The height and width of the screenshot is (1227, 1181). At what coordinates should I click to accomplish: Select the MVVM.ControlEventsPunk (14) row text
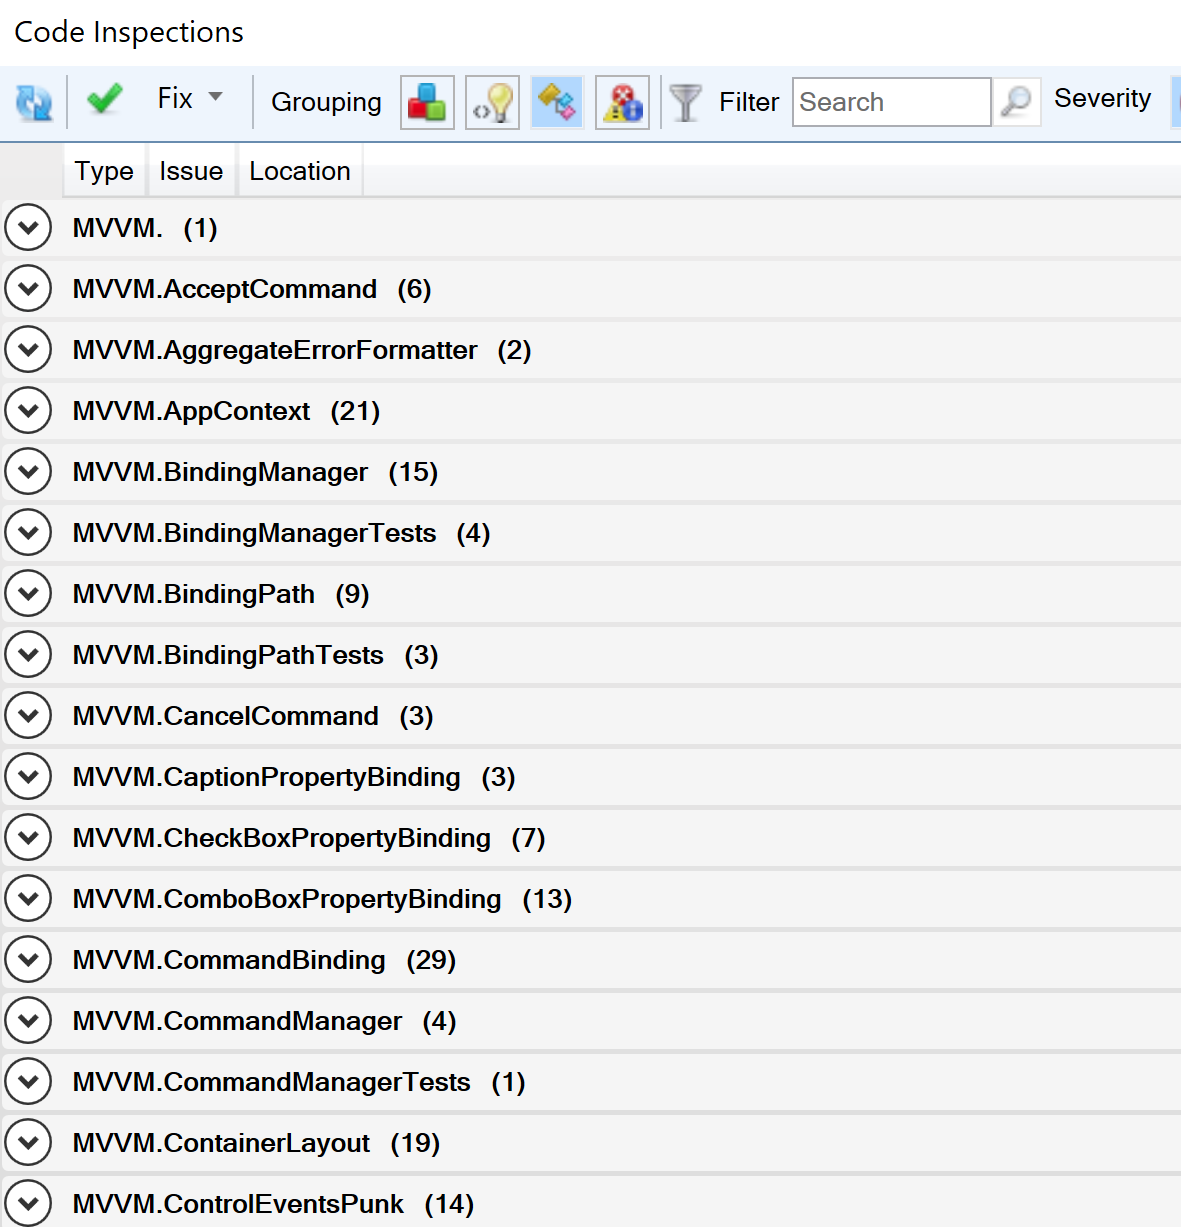273,1204
